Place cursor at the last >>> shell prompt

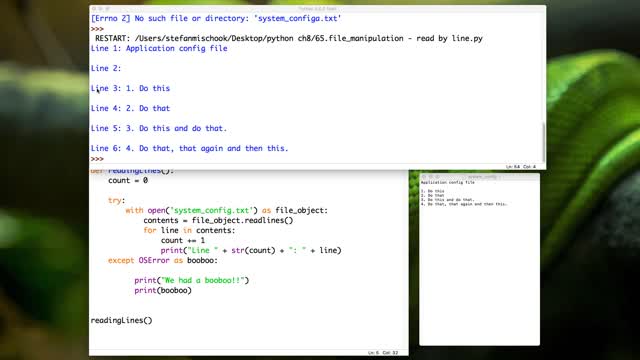97,159
